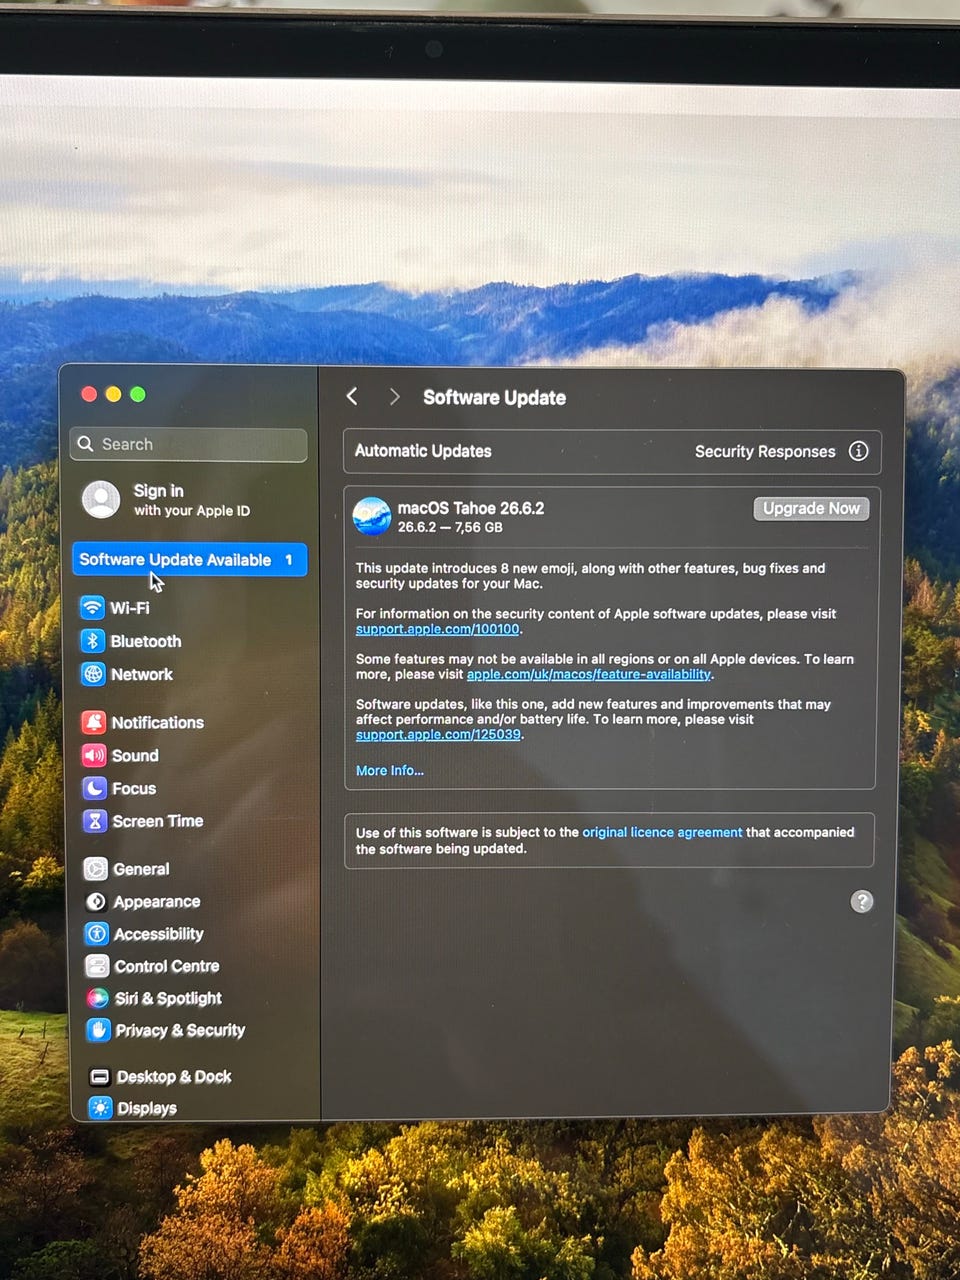
Task: Click the Focus moon icon
Action: (94, 788)
